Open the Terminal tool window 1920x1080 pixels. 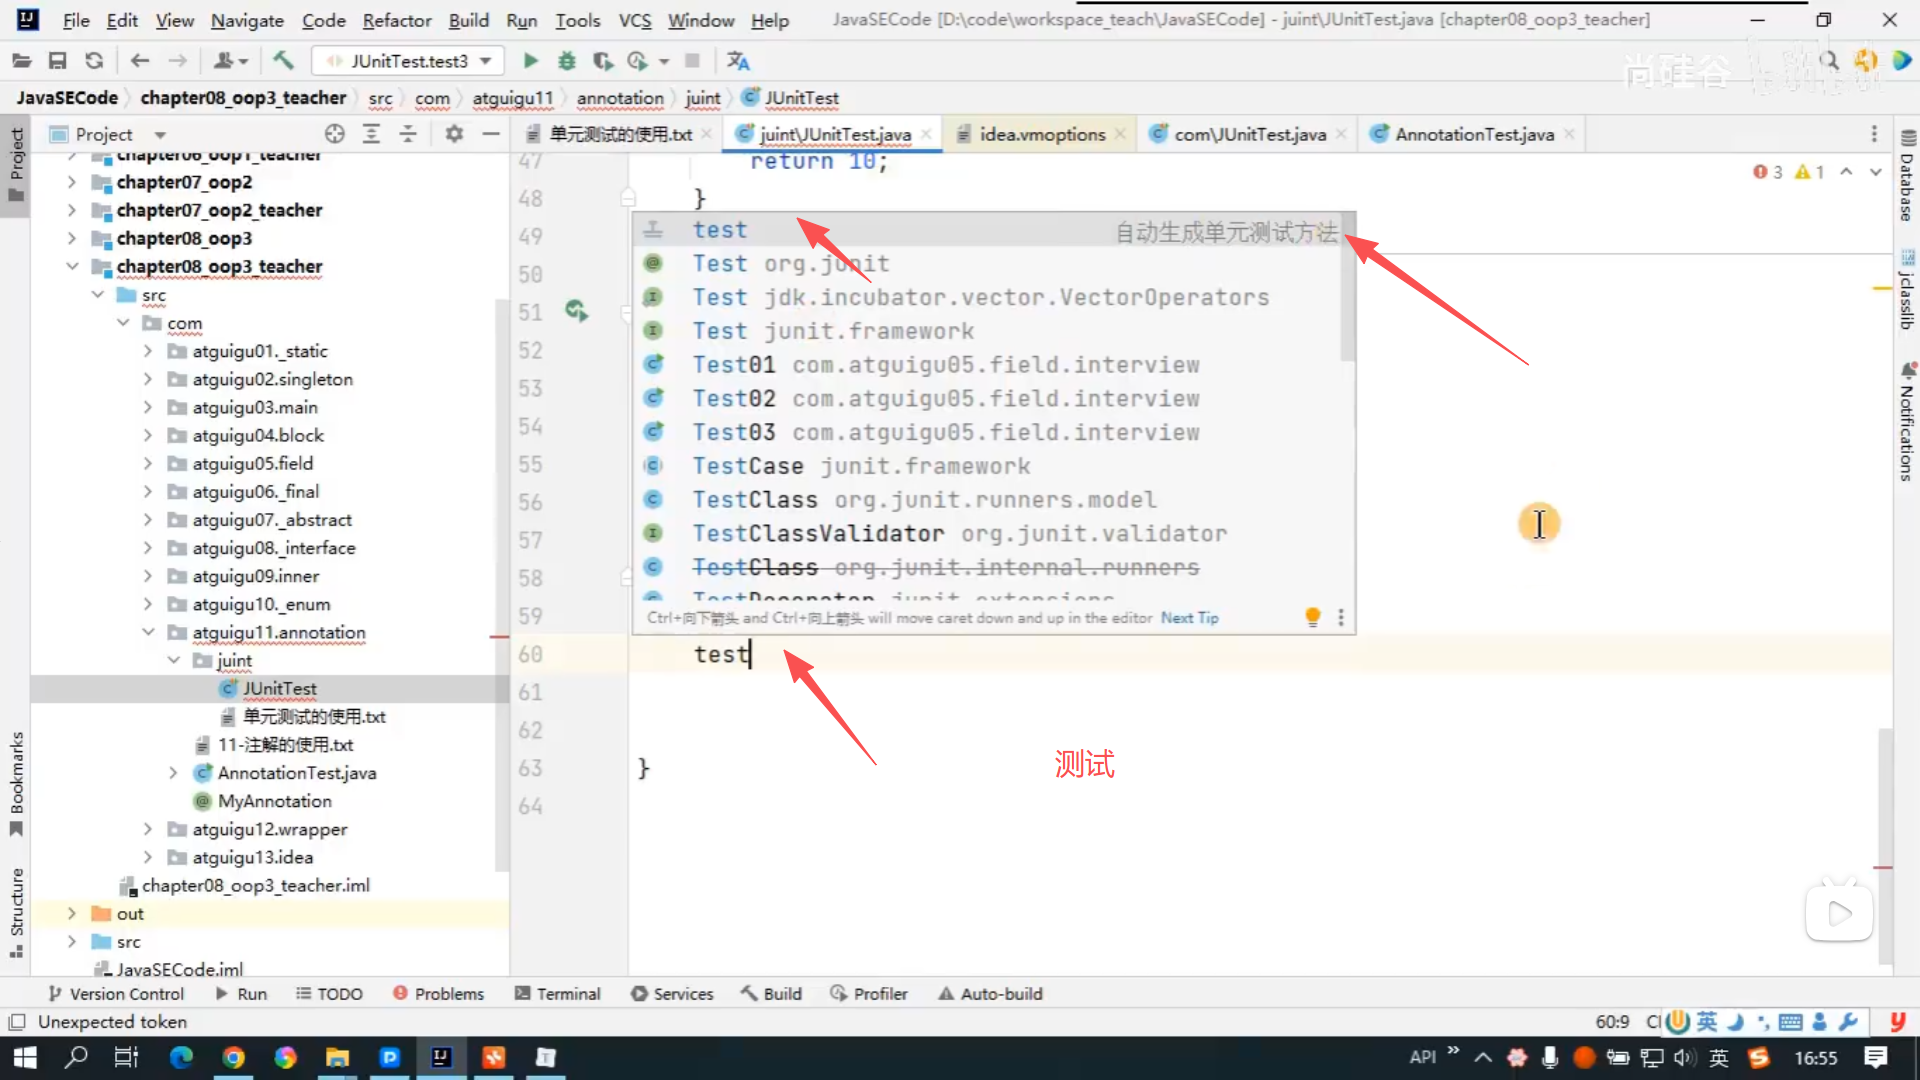[x=557, y=994]
